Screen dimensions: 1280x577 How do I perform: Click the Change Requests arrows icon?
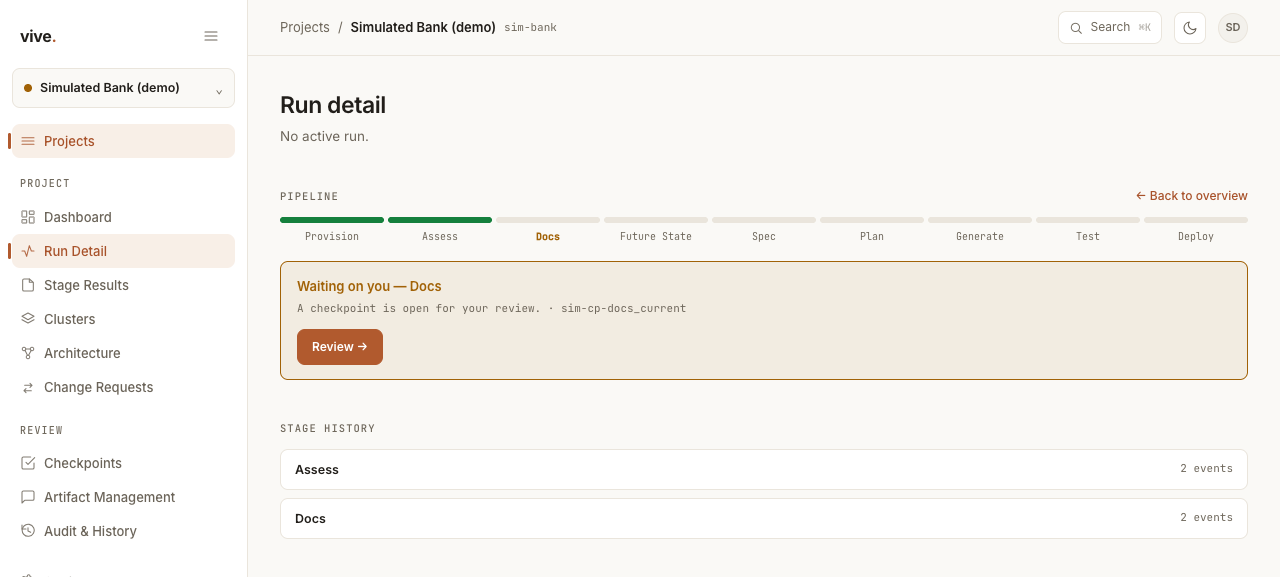(28, 387)
